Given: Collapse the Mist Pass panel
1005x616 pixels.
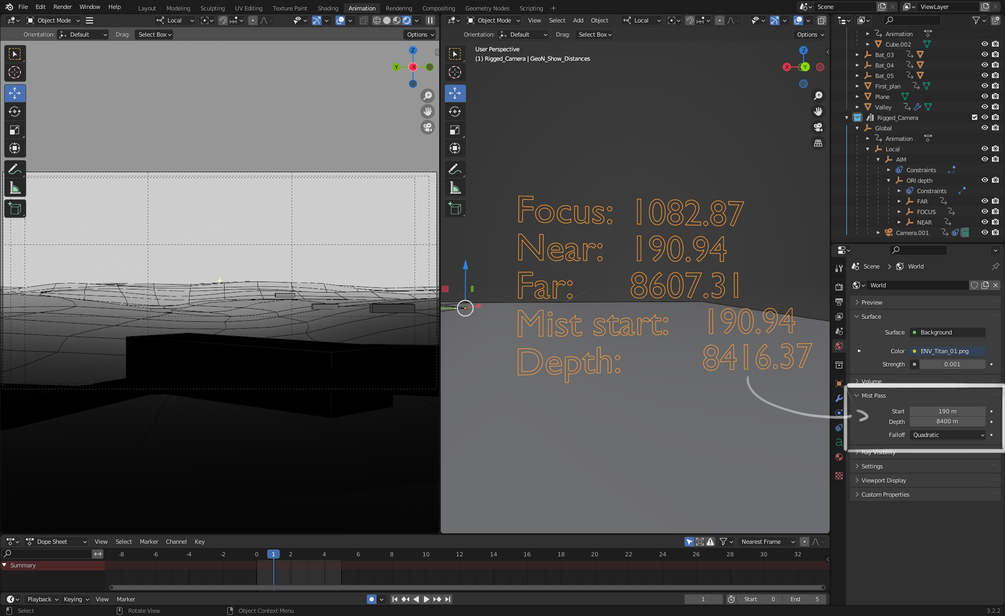Looking at the screenshot, I should (925, 395).
